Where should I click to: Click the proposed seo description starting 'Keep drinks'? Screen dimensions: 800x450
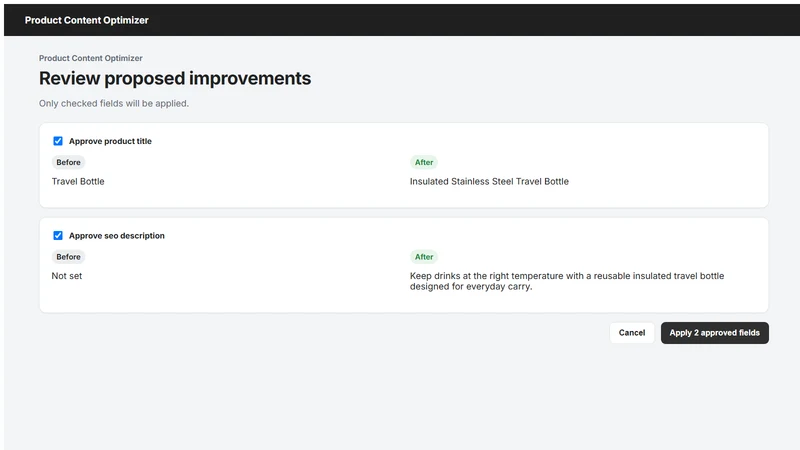tap(567, 281)
